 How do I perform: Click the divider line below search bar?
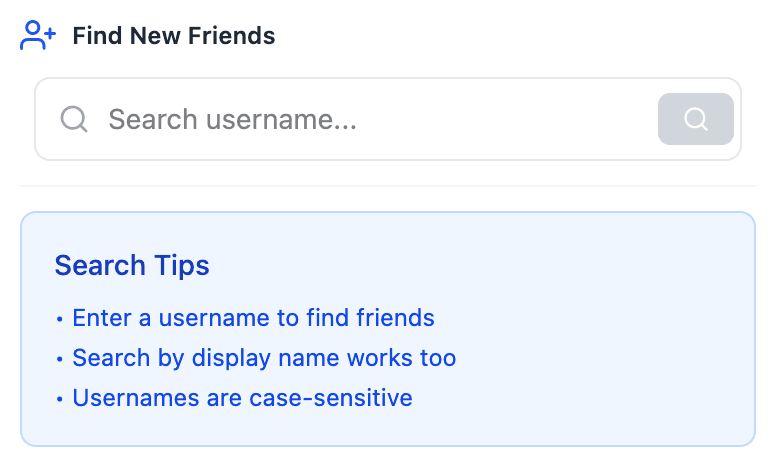click(x=388, y=186)
